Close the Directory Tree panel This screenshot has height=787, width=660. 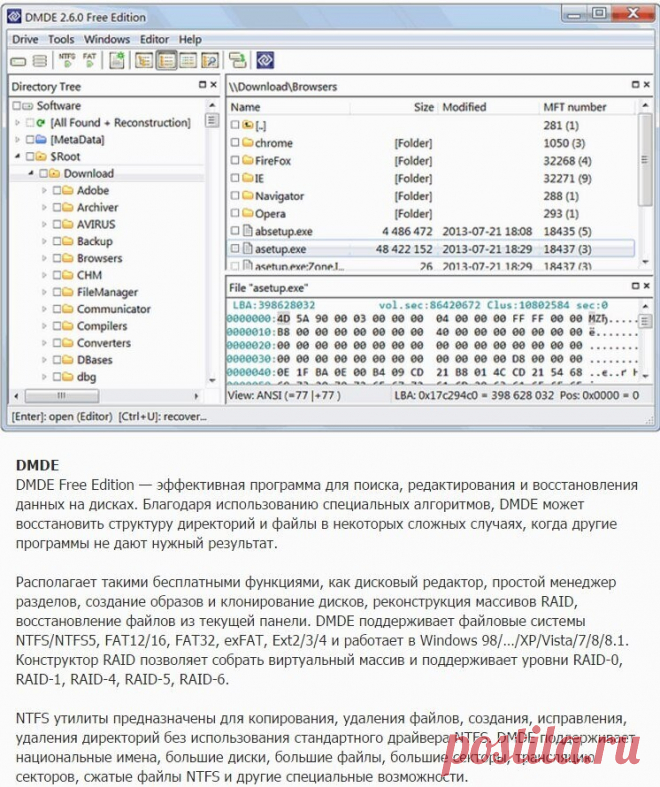click(214, 85)
